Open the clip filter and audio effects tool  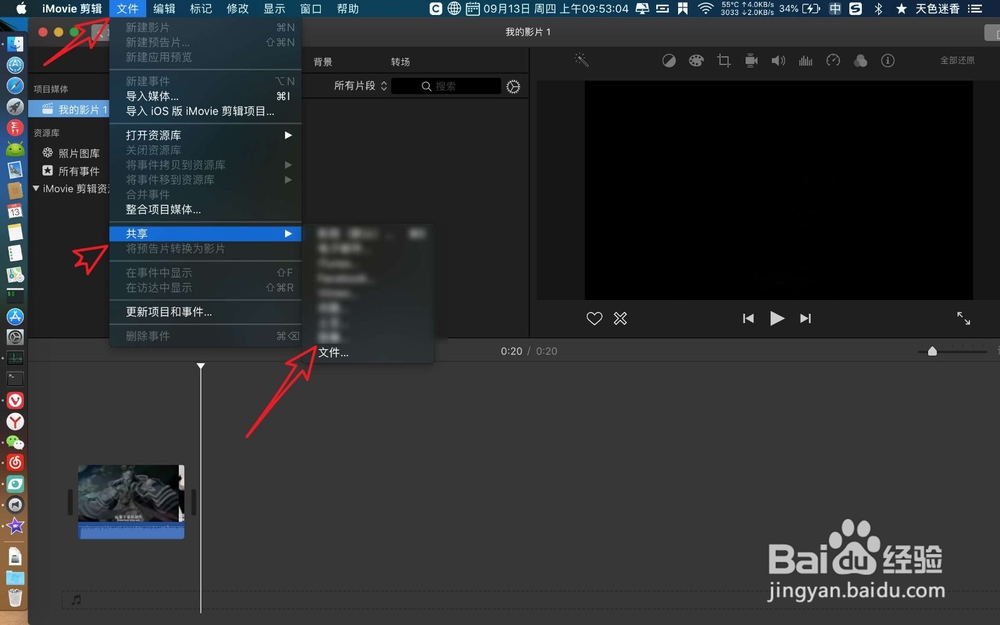tap(861, 61)
